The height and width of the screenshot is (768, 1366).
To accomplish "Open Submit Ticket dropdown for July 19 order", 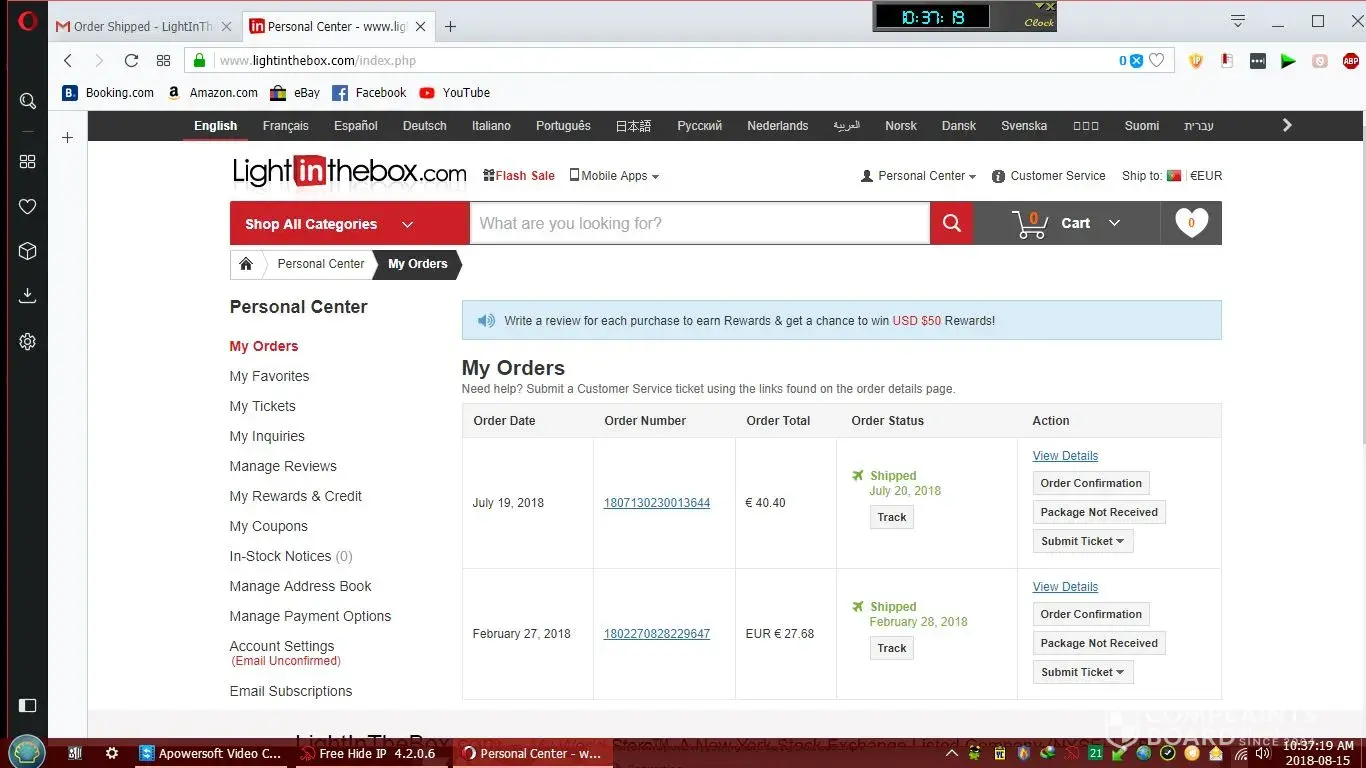I will click(1083, 541).
